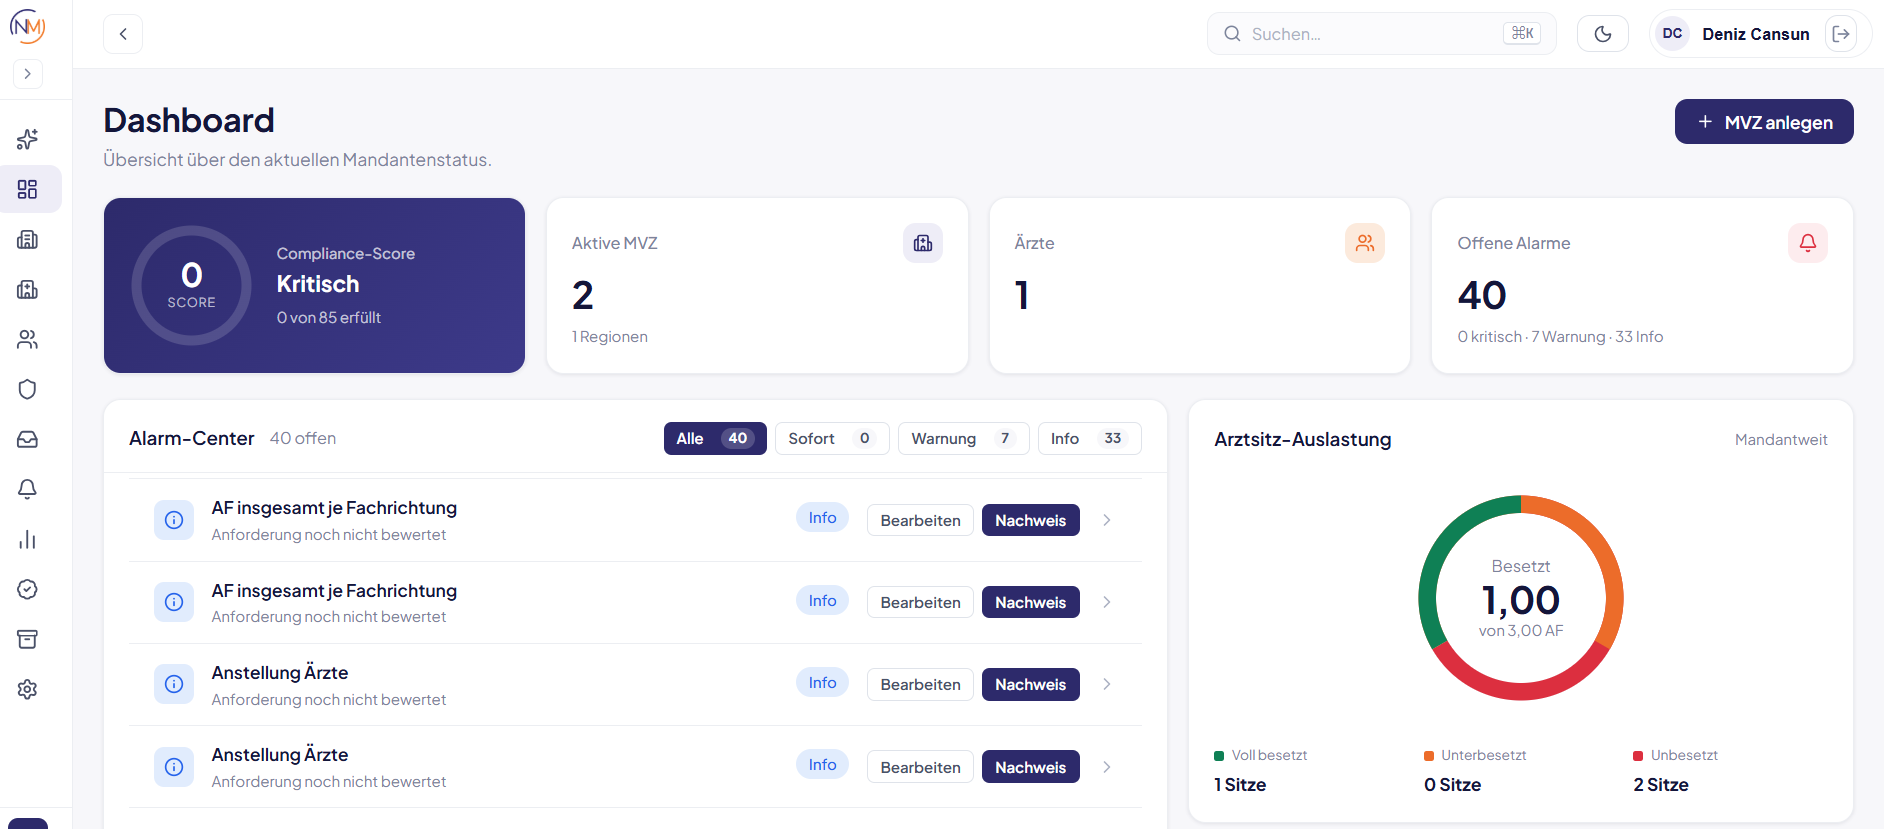Select the Alle 40 filter tab
Screen dimensions: 1884x829
tap(715, 438)
